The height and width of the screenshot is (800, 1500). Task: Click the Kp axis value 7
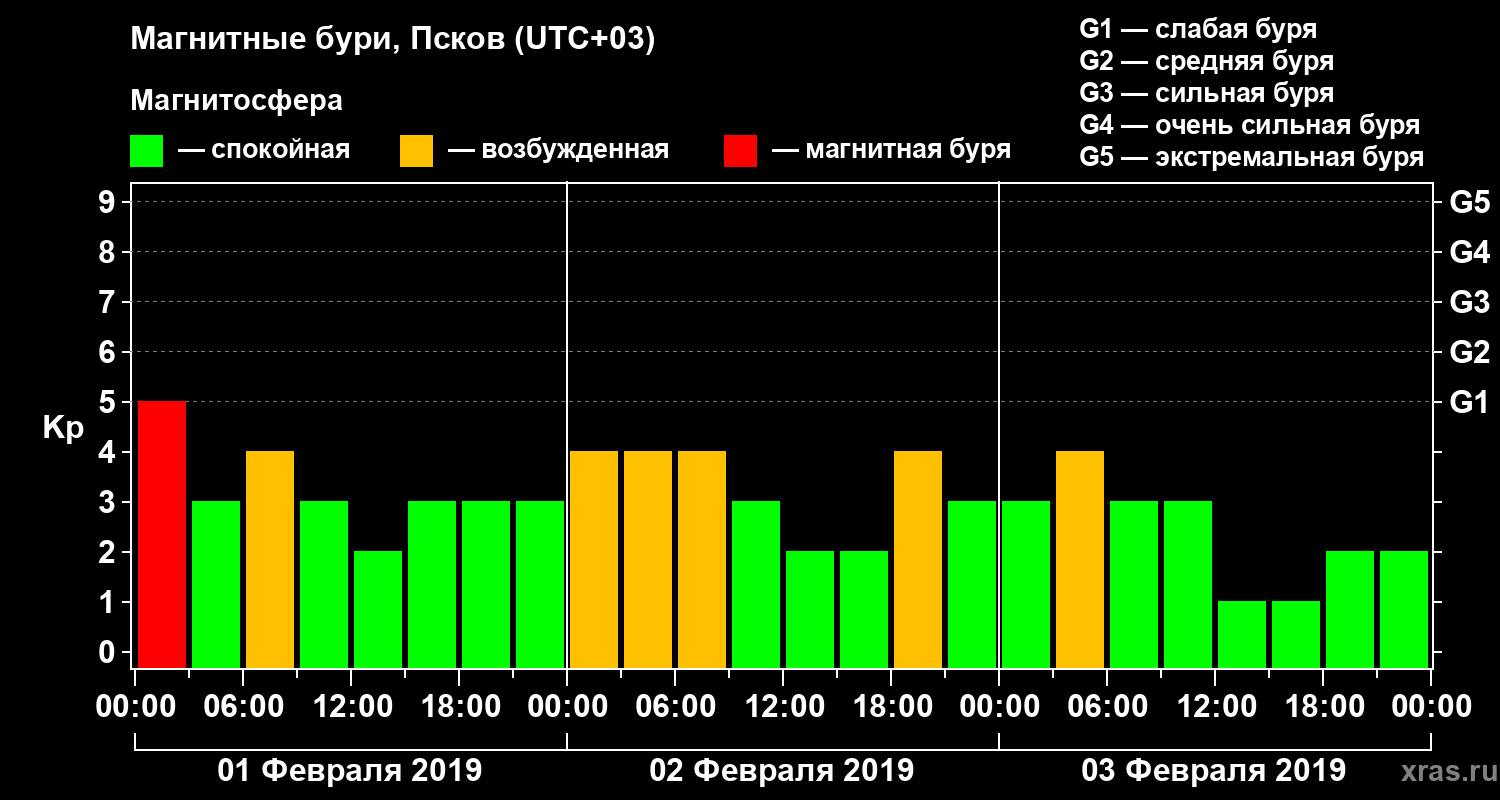click(109, 303)
